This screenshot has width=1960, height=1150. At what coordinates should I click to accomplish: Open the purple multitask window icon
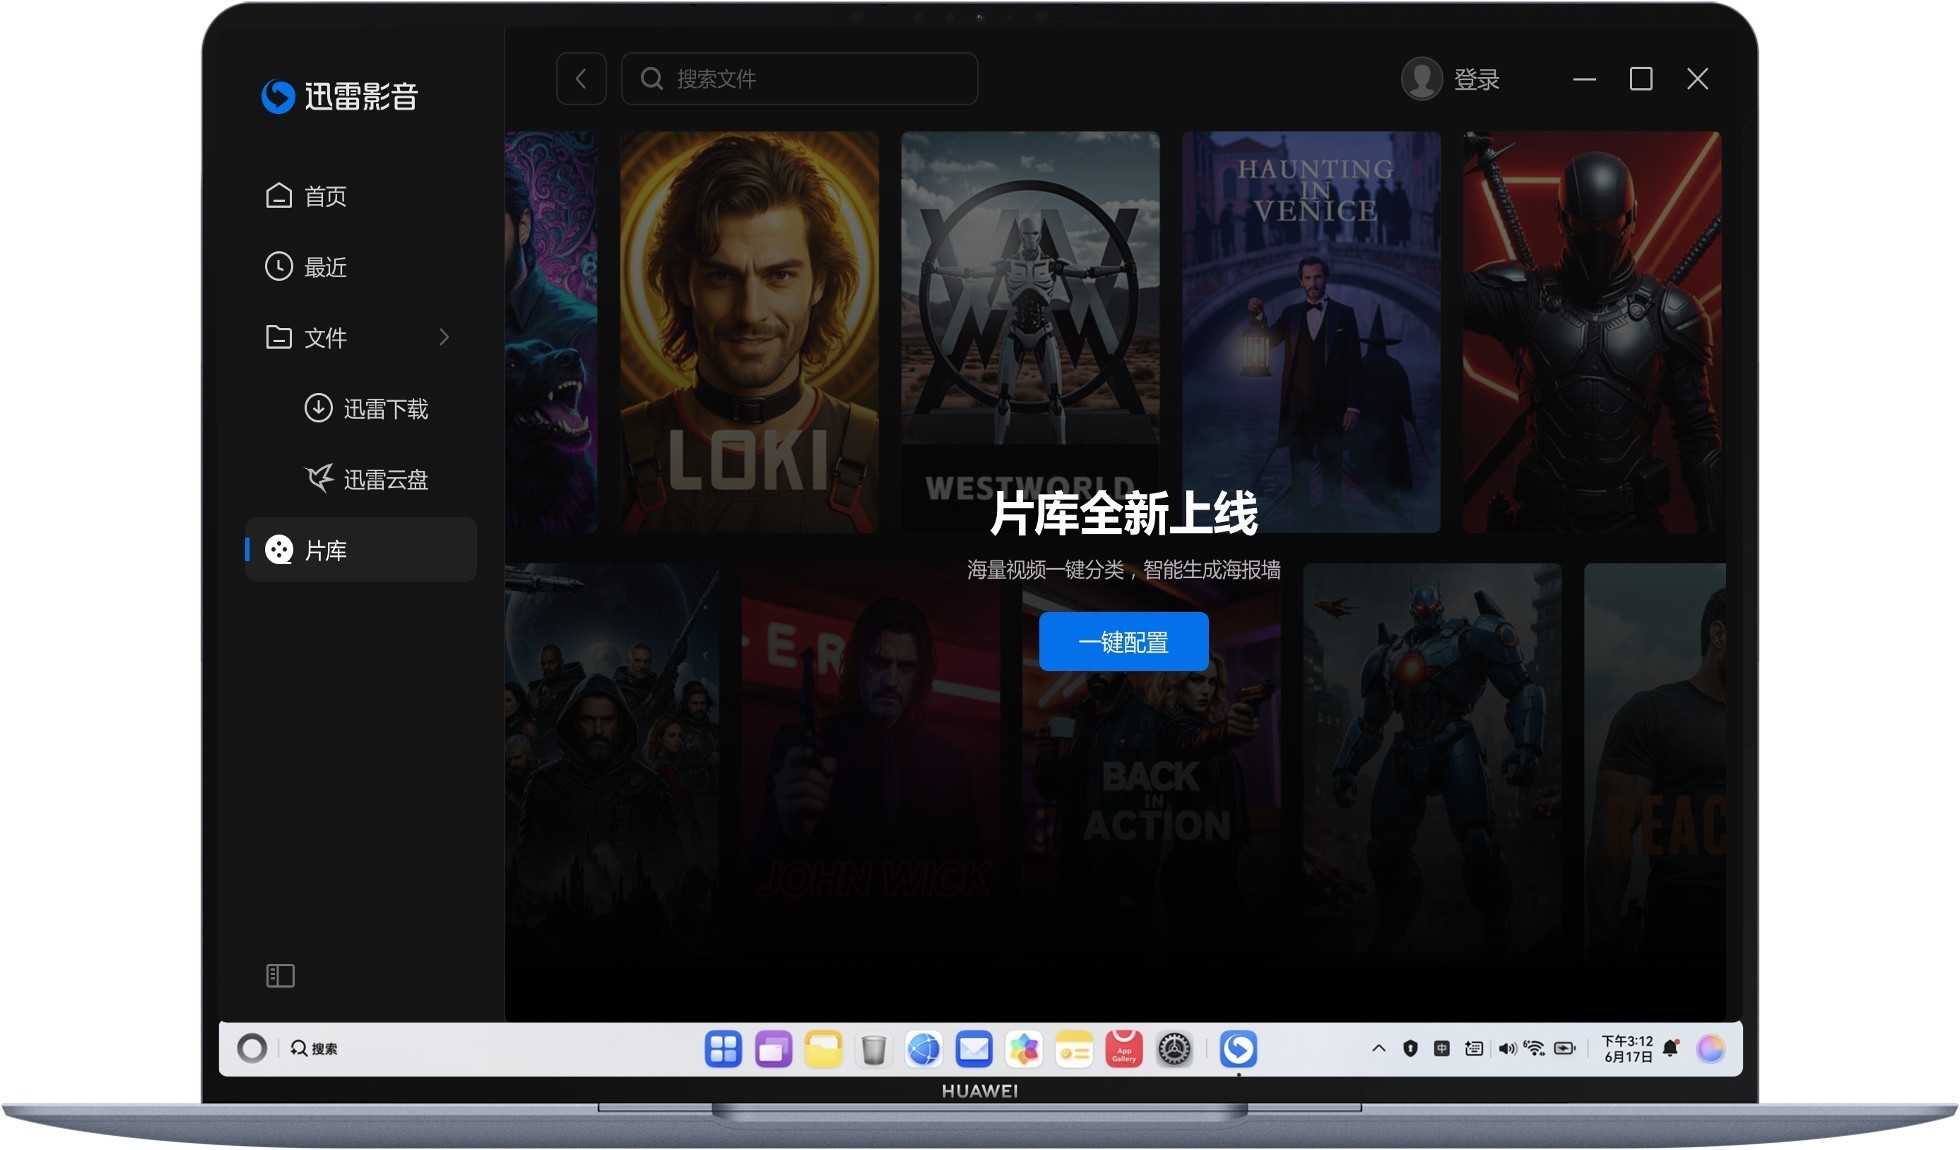tap(773, 1050)
